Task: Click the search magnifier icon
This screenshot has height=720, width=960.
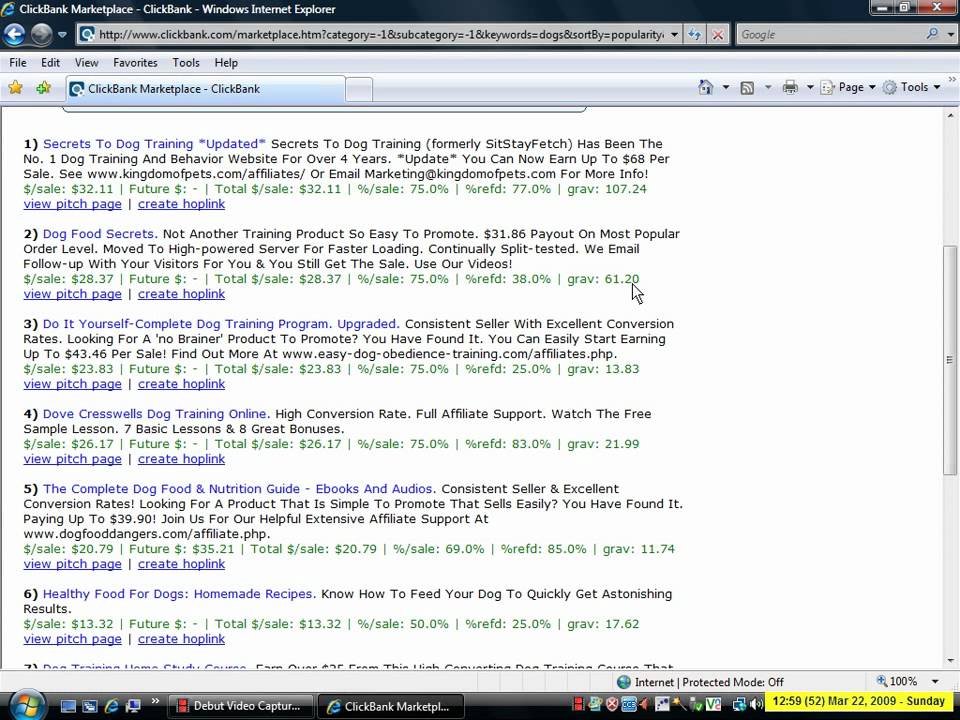Action: pyautogui.click(x=932, y=34)
